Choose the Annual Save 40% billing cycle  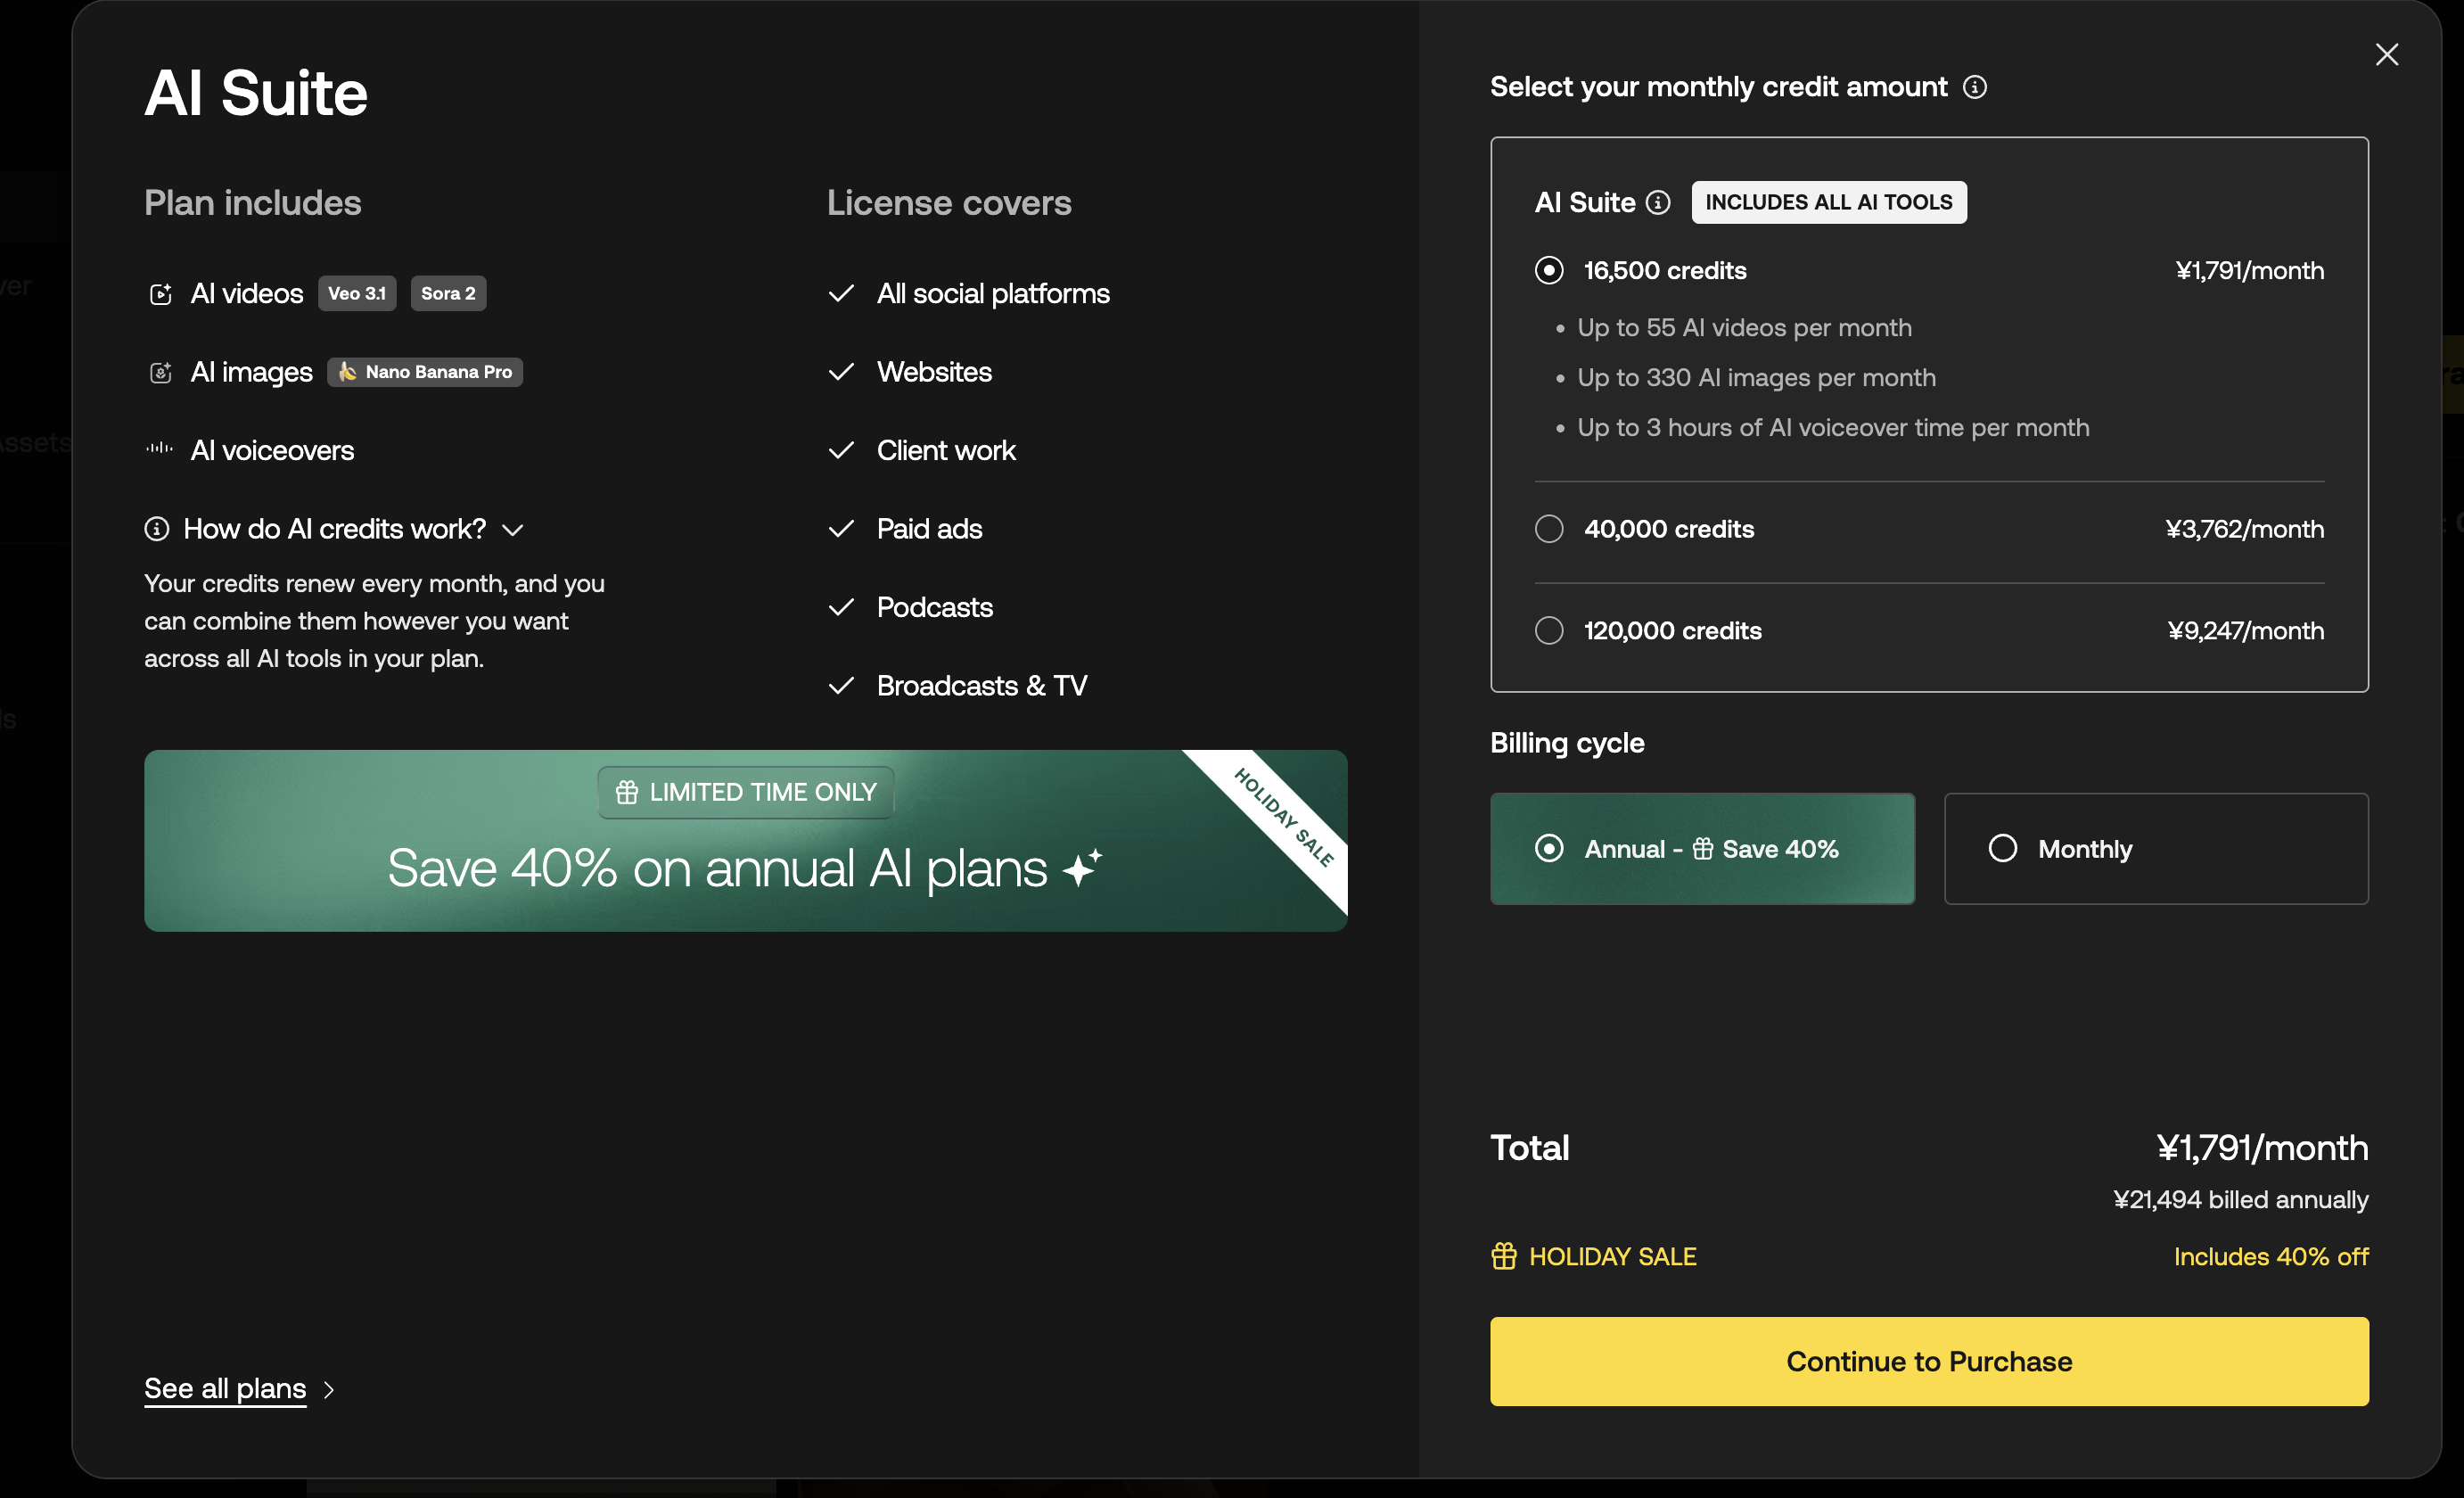(x=1702, y=849)
